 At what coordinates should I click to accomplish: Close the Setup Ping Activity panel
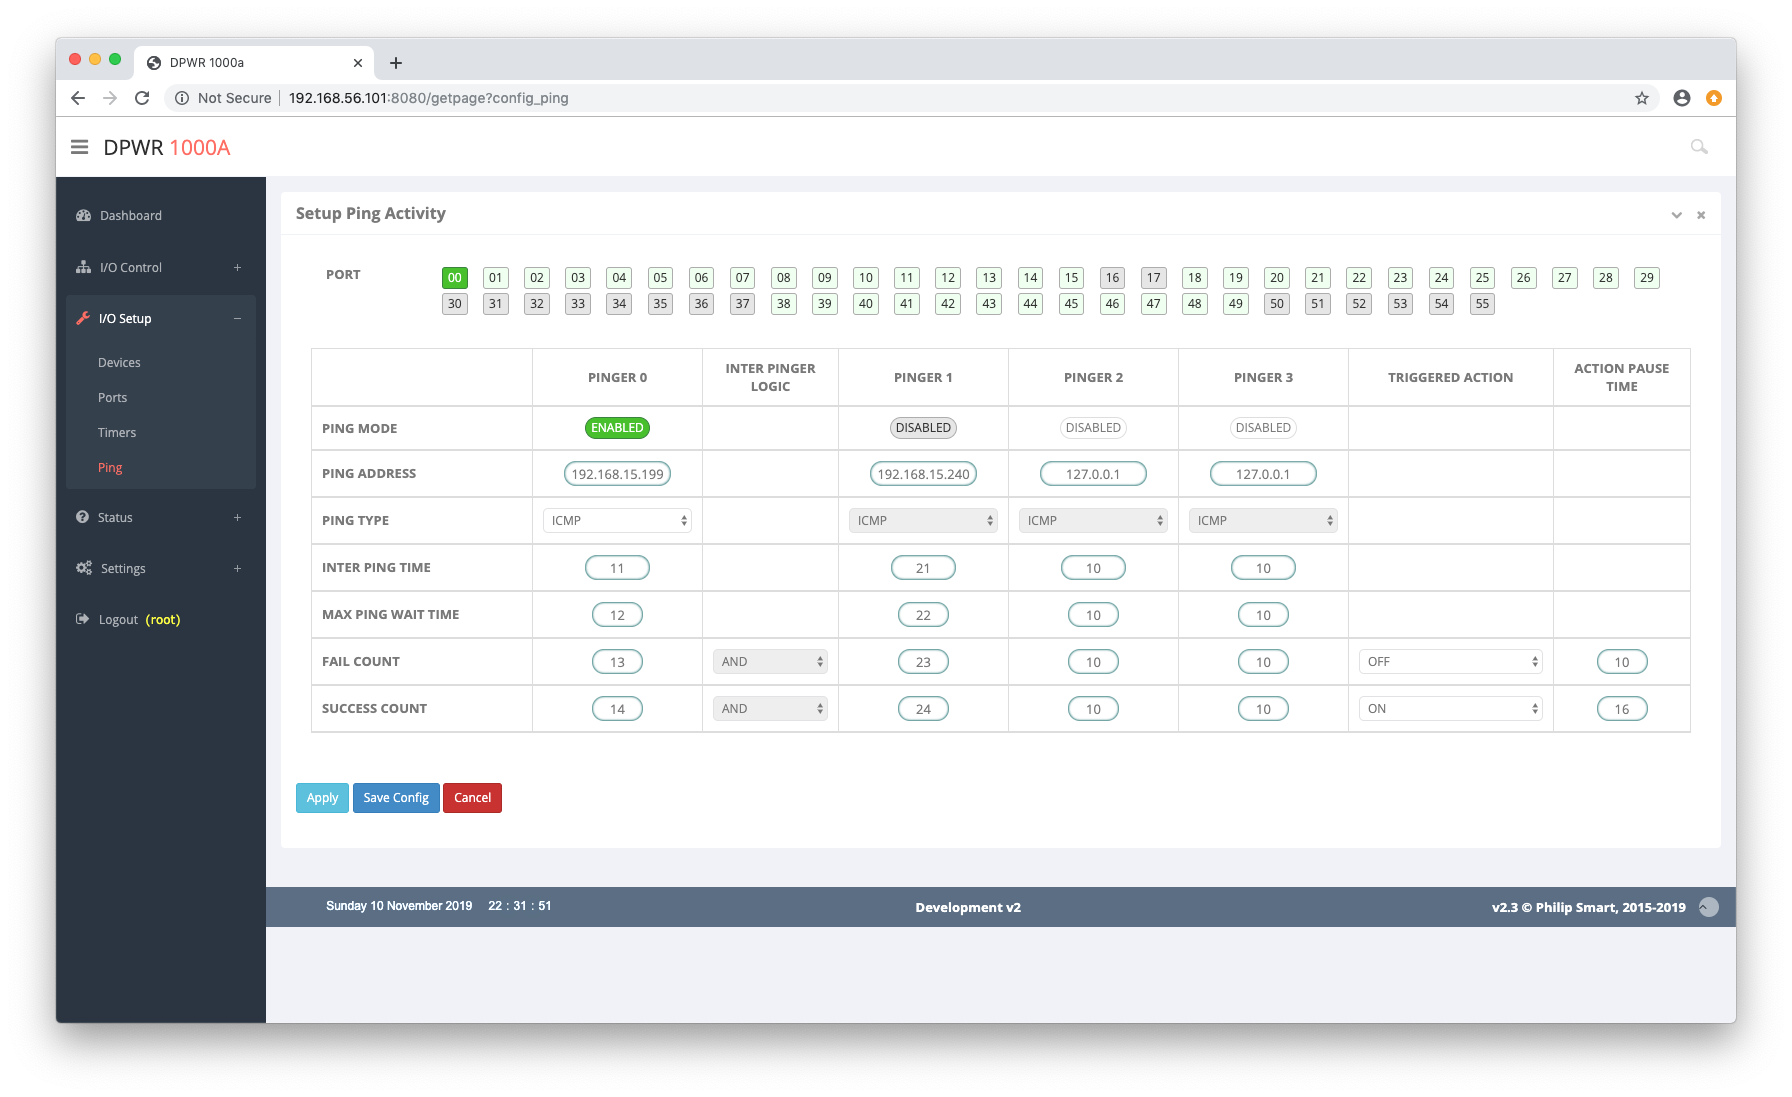tap(1701, 215)
